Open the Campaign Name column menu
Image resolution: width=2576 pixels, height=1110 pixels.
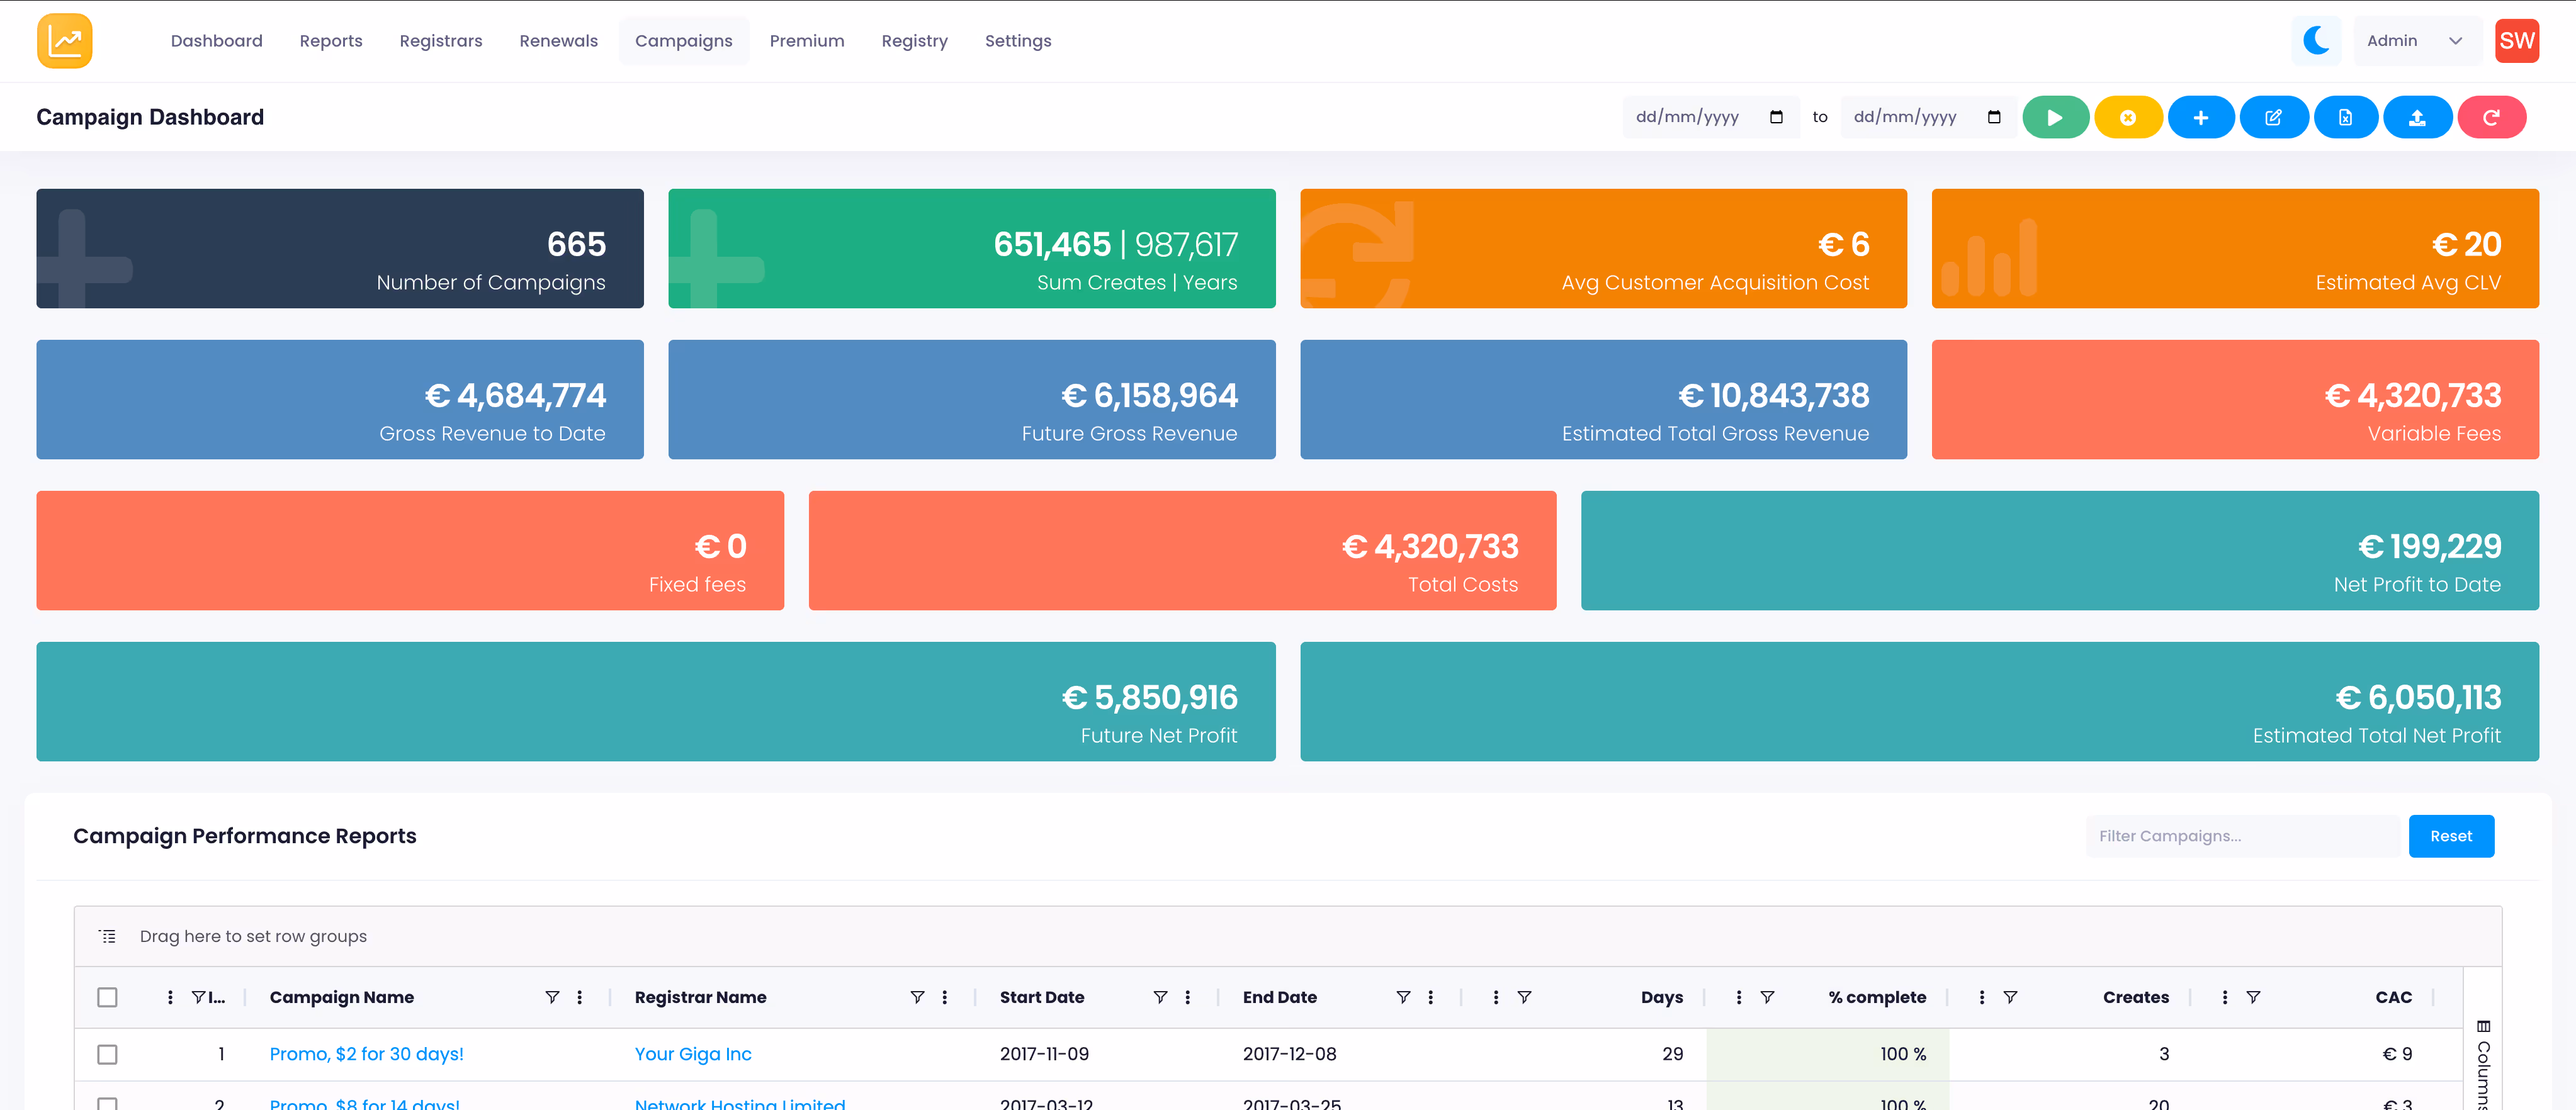point(579,997)
